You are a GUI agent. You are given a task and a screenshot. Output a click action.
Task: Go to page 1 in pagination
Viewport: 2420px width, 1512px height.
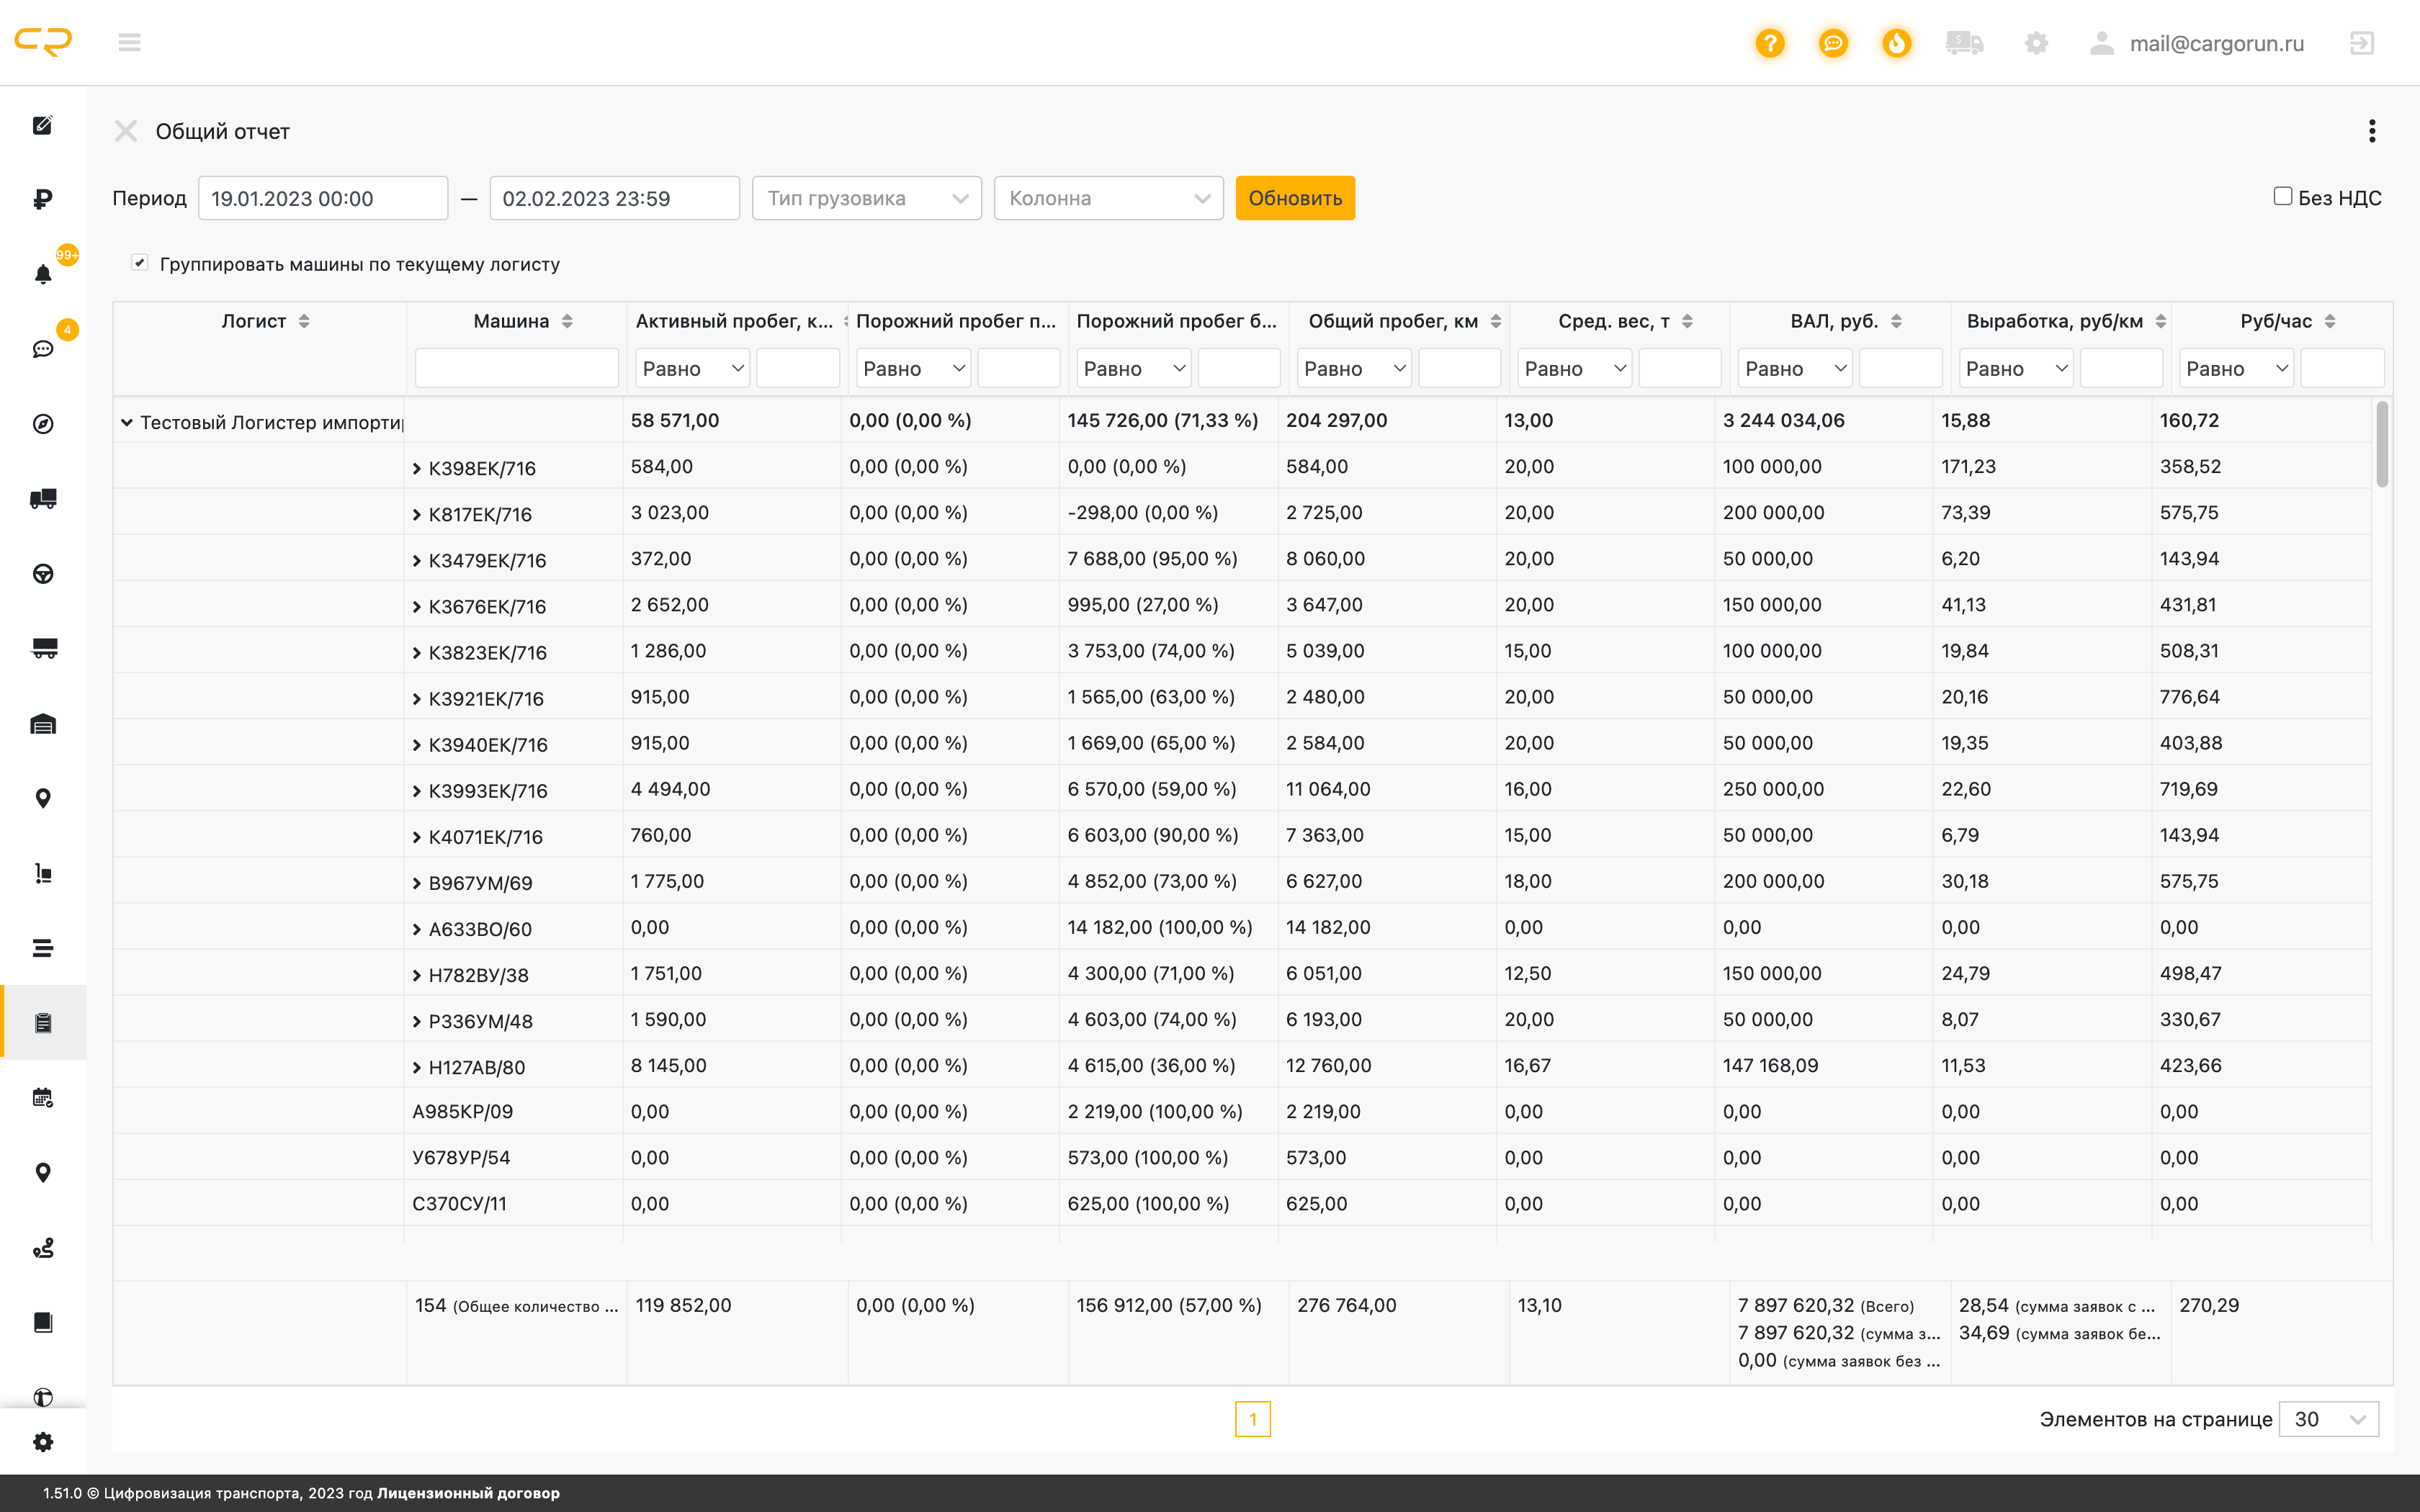tap(1253, 1419)
